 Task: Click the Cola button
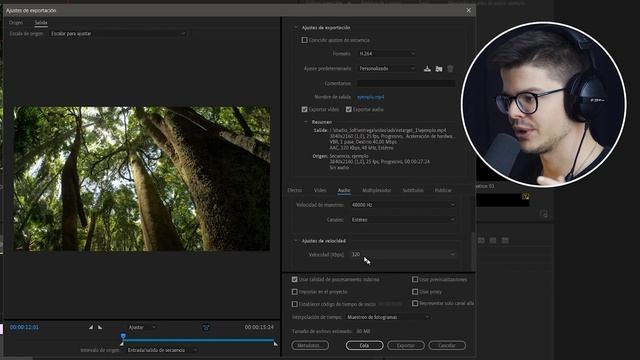(x=364, y=345)
